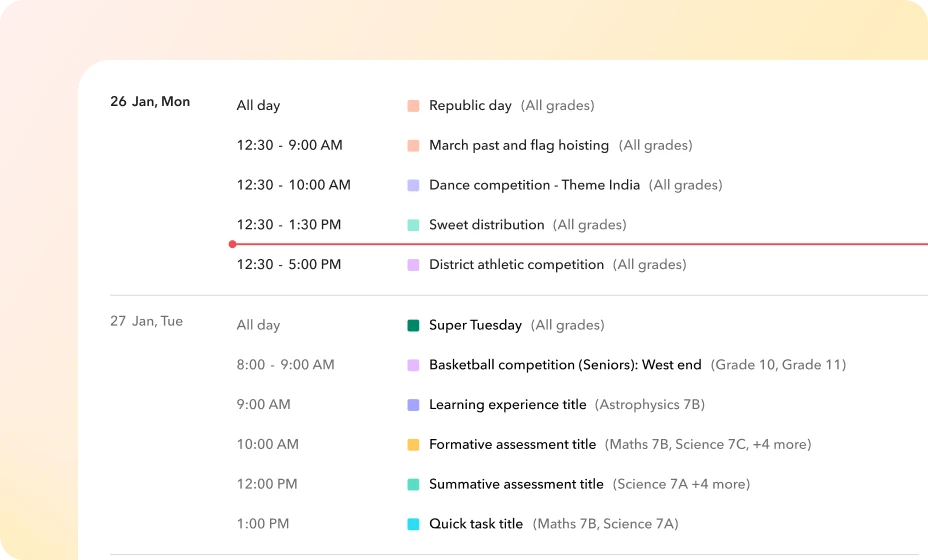Click the 12:30 - 9:00 AM time

[289, 145]
